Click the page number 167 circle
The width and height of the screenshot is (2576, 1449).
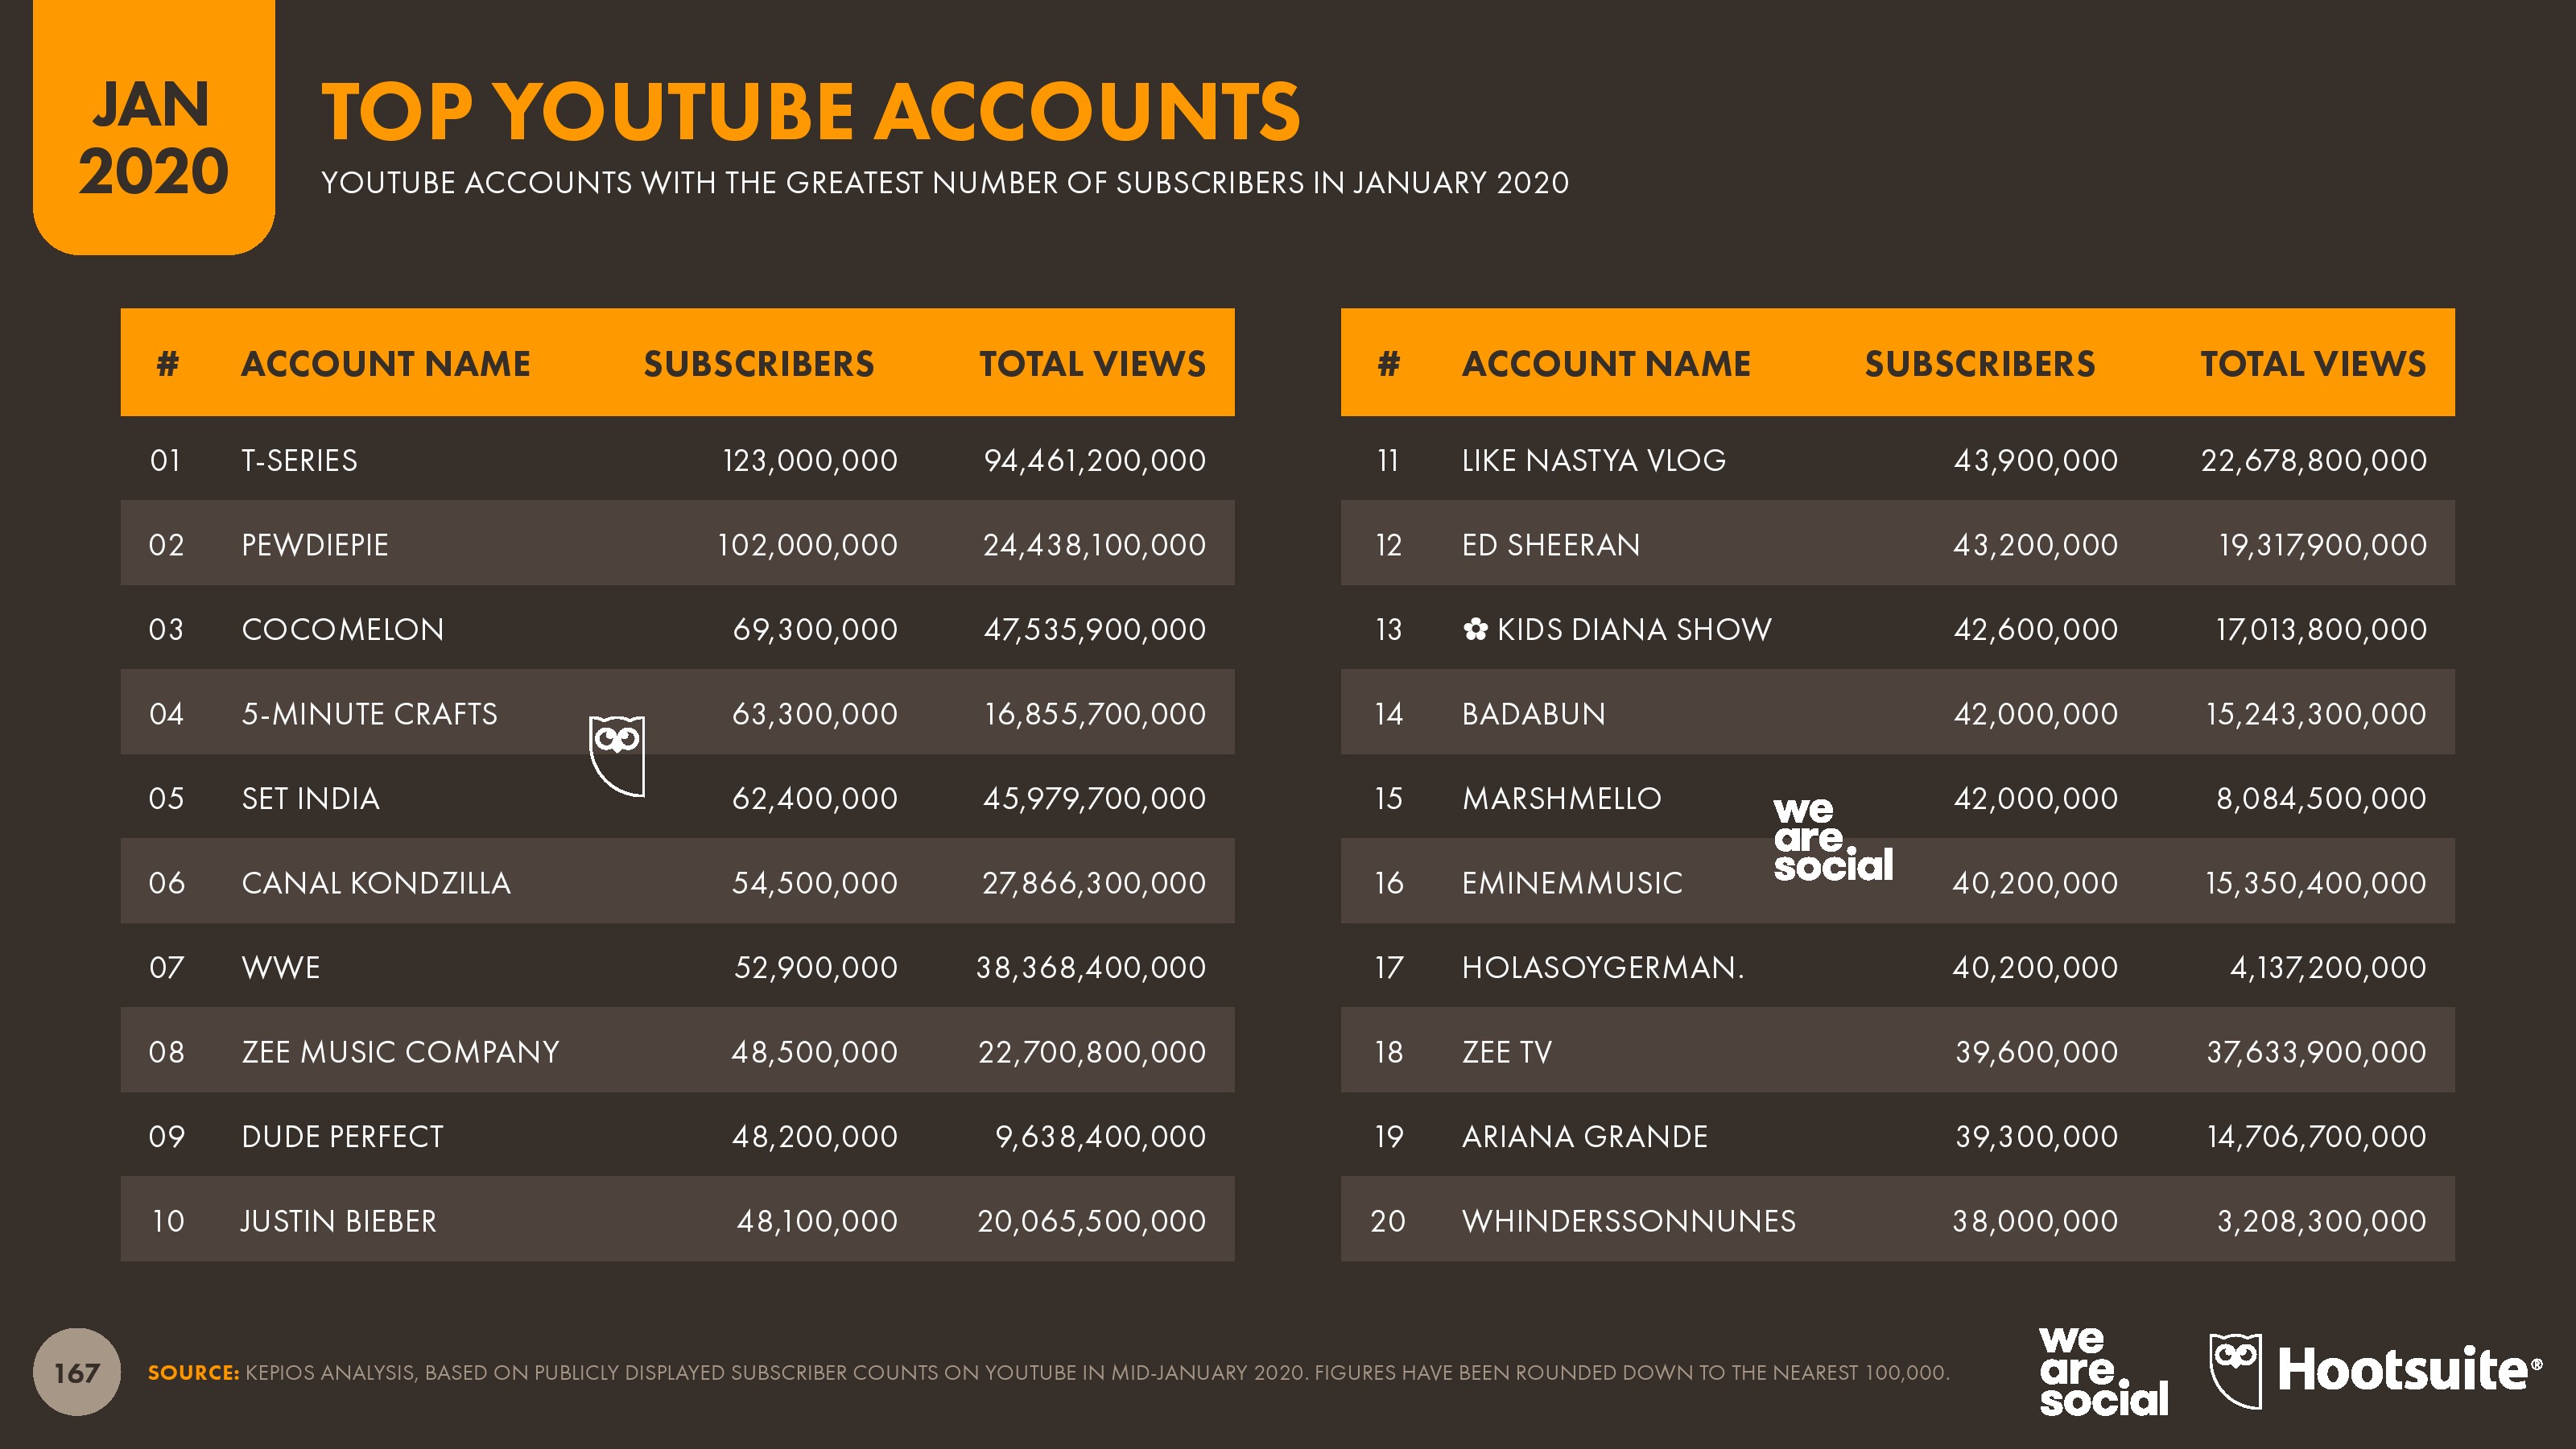[77, 1372]
